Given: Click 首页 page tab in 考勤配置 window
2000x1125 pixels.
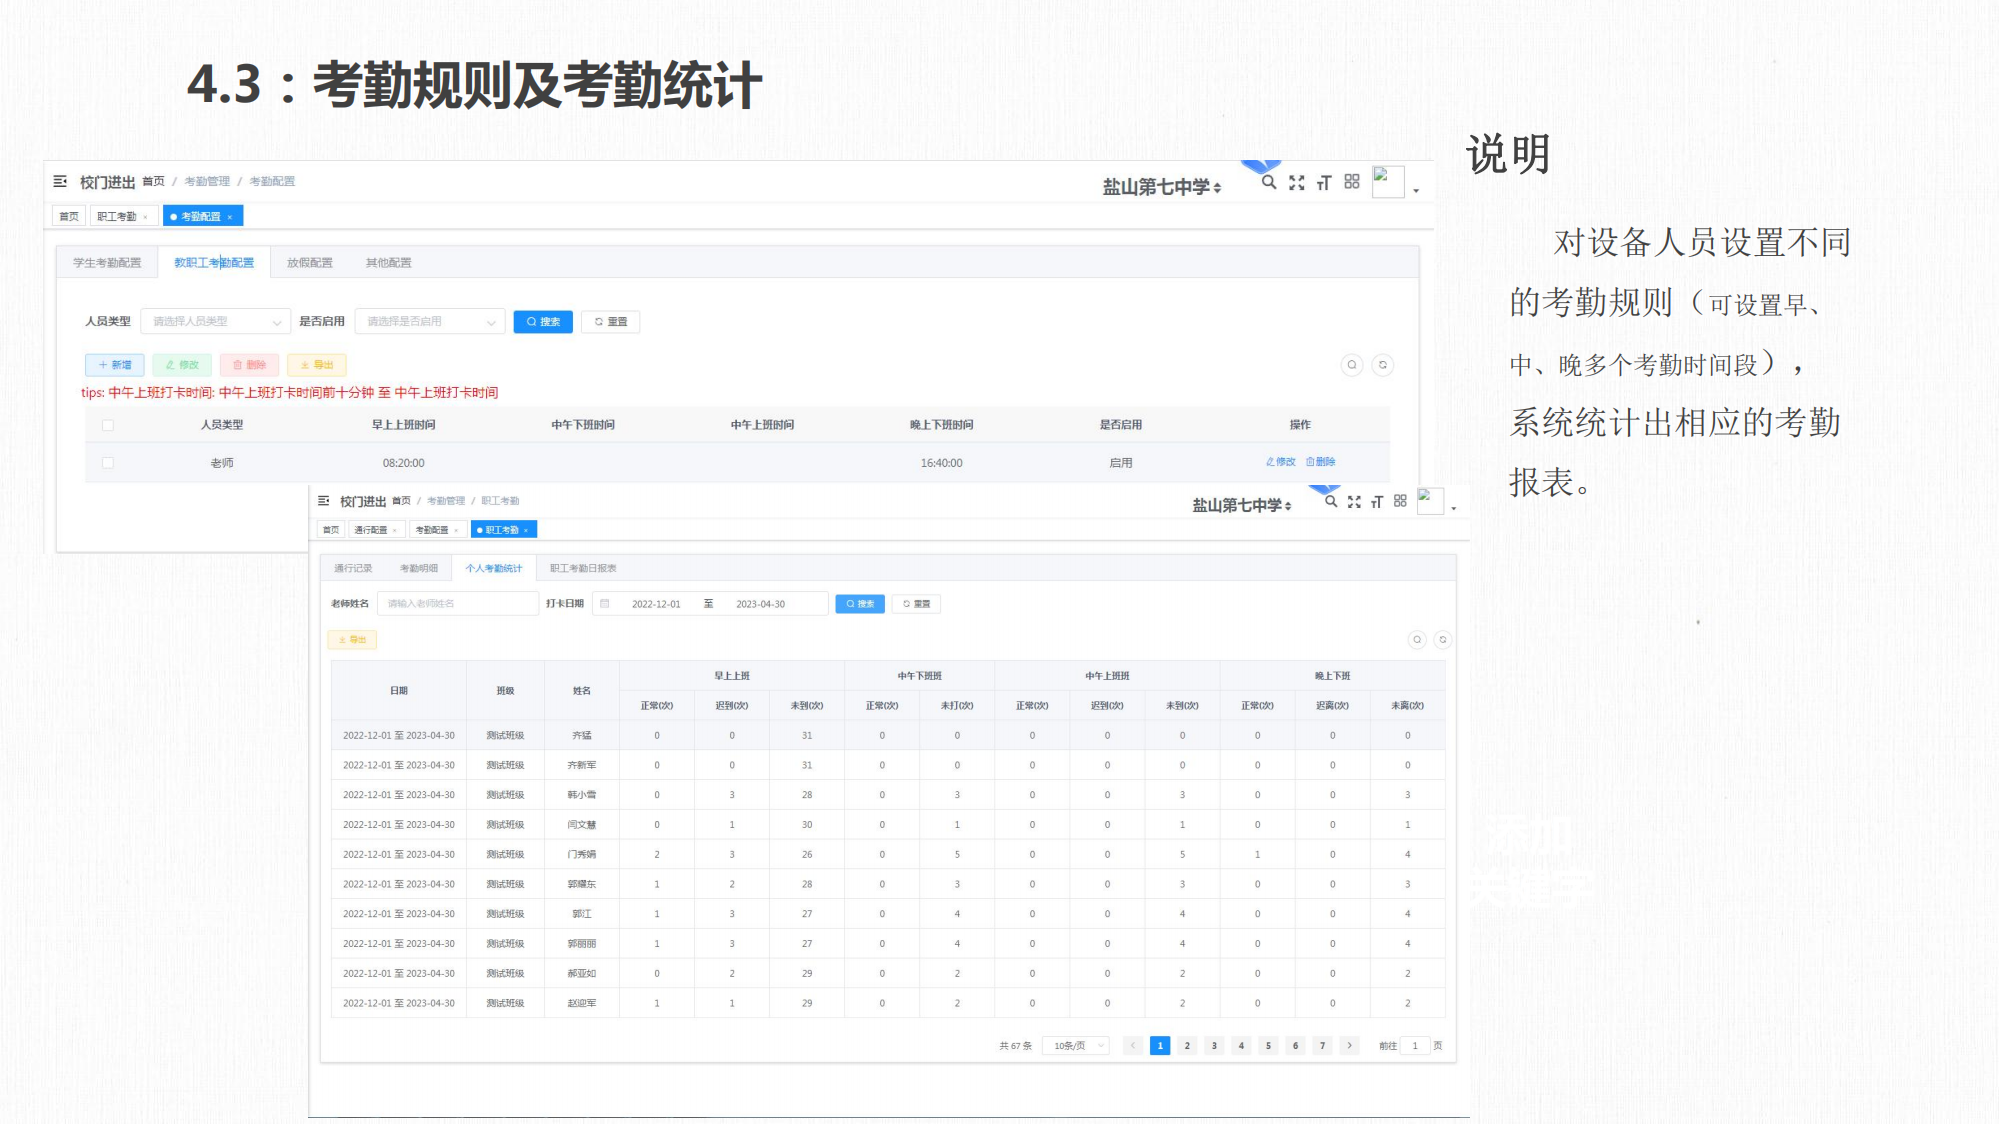Looking at the screenshot, I should point(68,217).
